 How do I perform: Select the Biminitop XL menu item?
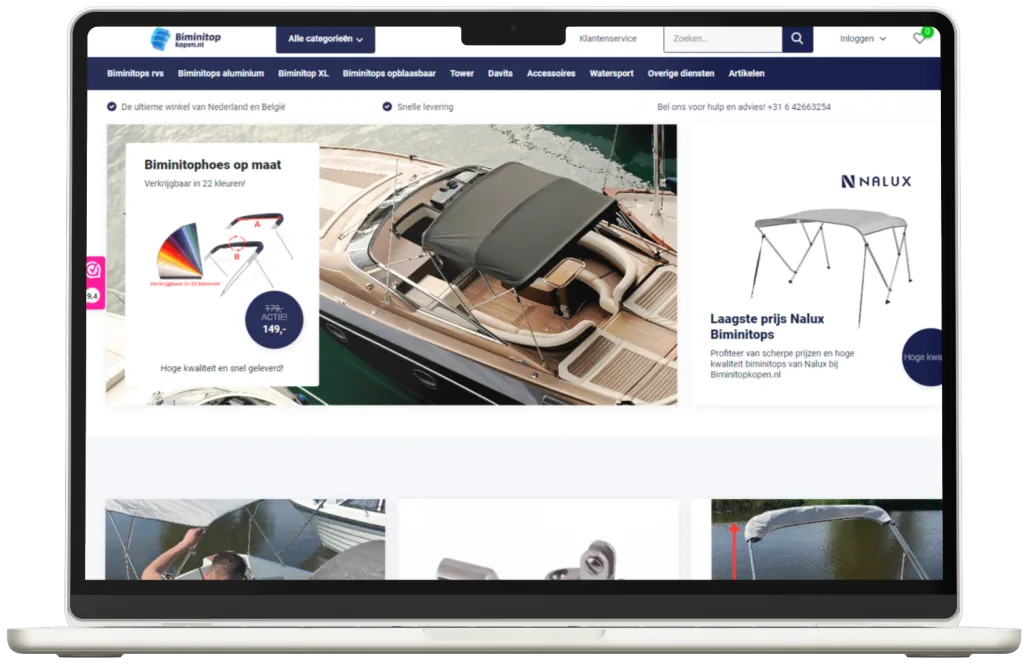click(x=303, y=73)
